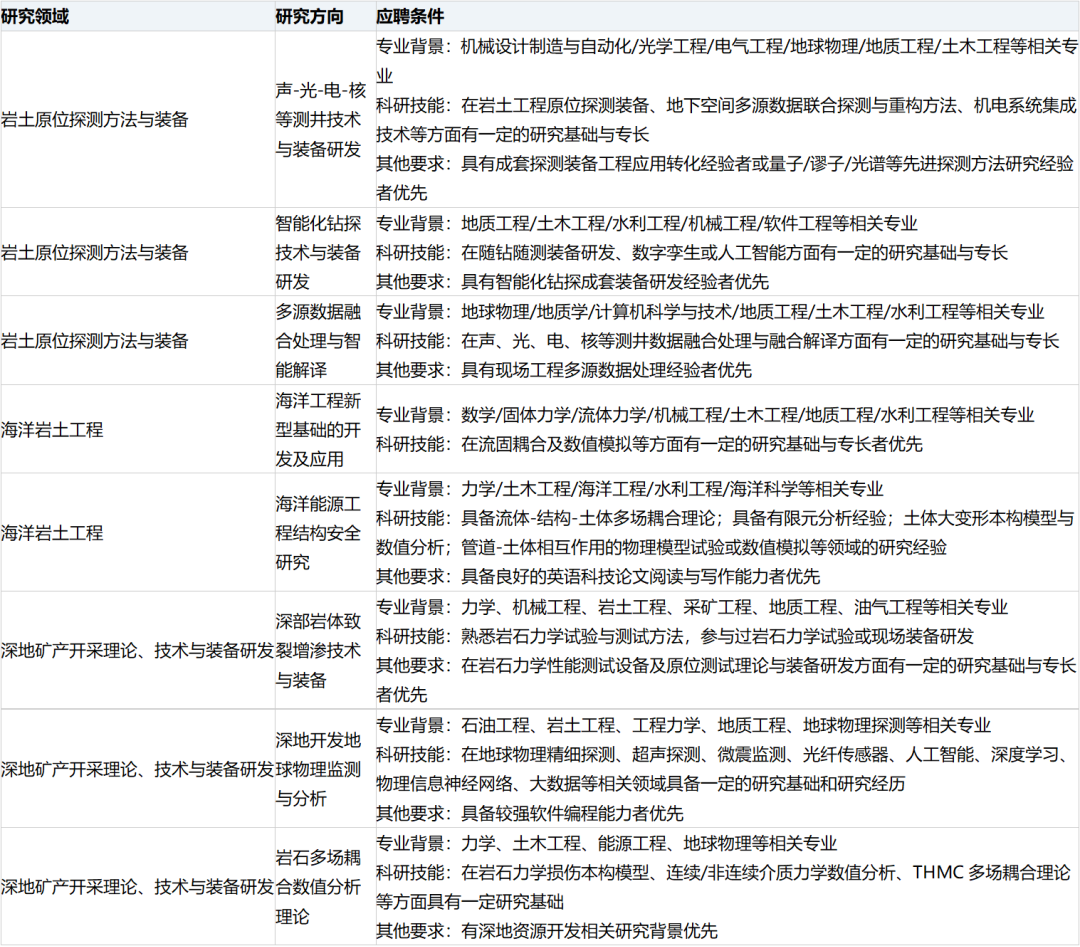Click the 其他要求 line about "英语科技论文阅读与写作能力"
1080x947 pixels.
point(598,576)
